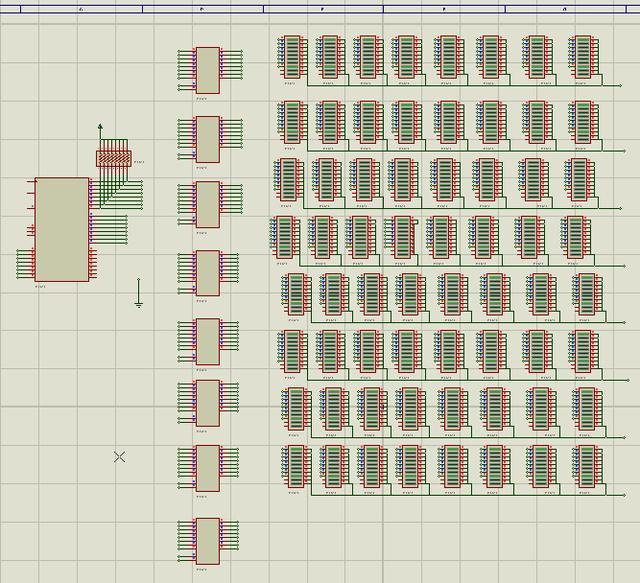This screenshot has height=583, width=640.
Task: Select the second IC from top in driver column
Action: tap(208, 138)
